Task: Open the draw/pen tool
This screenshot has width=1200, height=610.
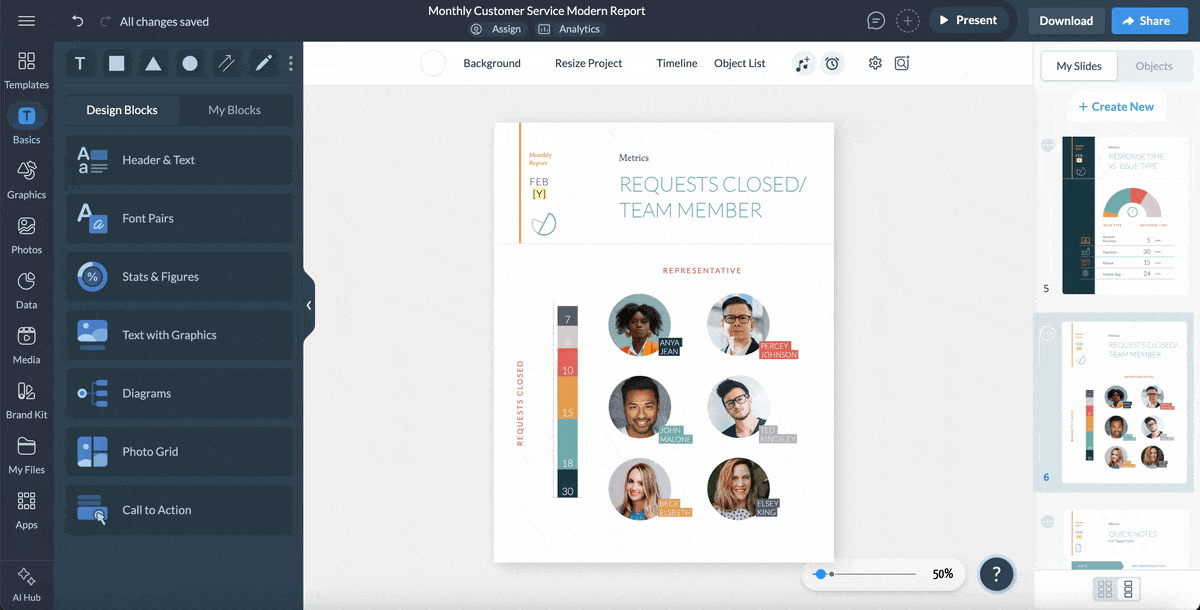Action: (x=262, y=62)
